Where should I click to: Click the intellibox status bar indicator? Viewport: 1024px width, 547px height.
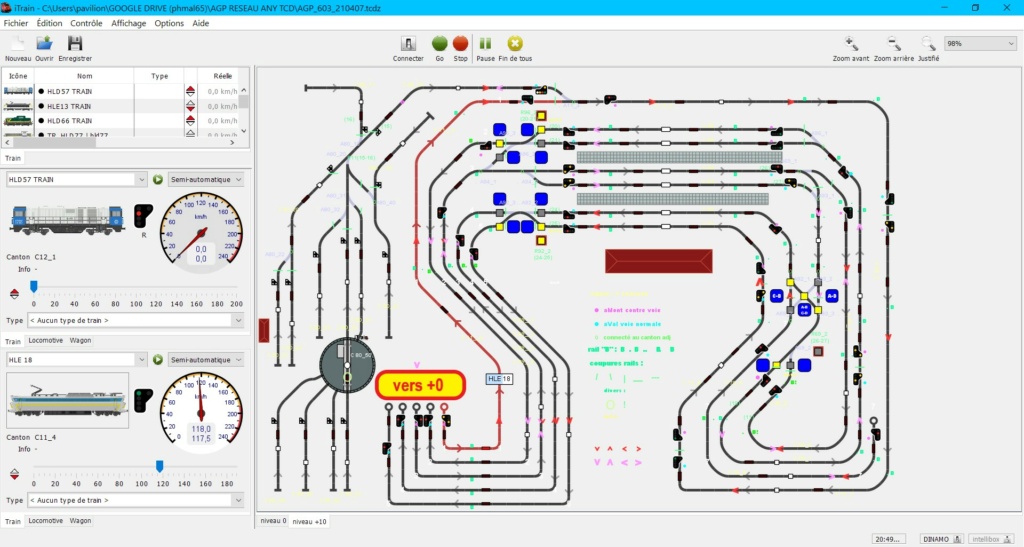991,539
